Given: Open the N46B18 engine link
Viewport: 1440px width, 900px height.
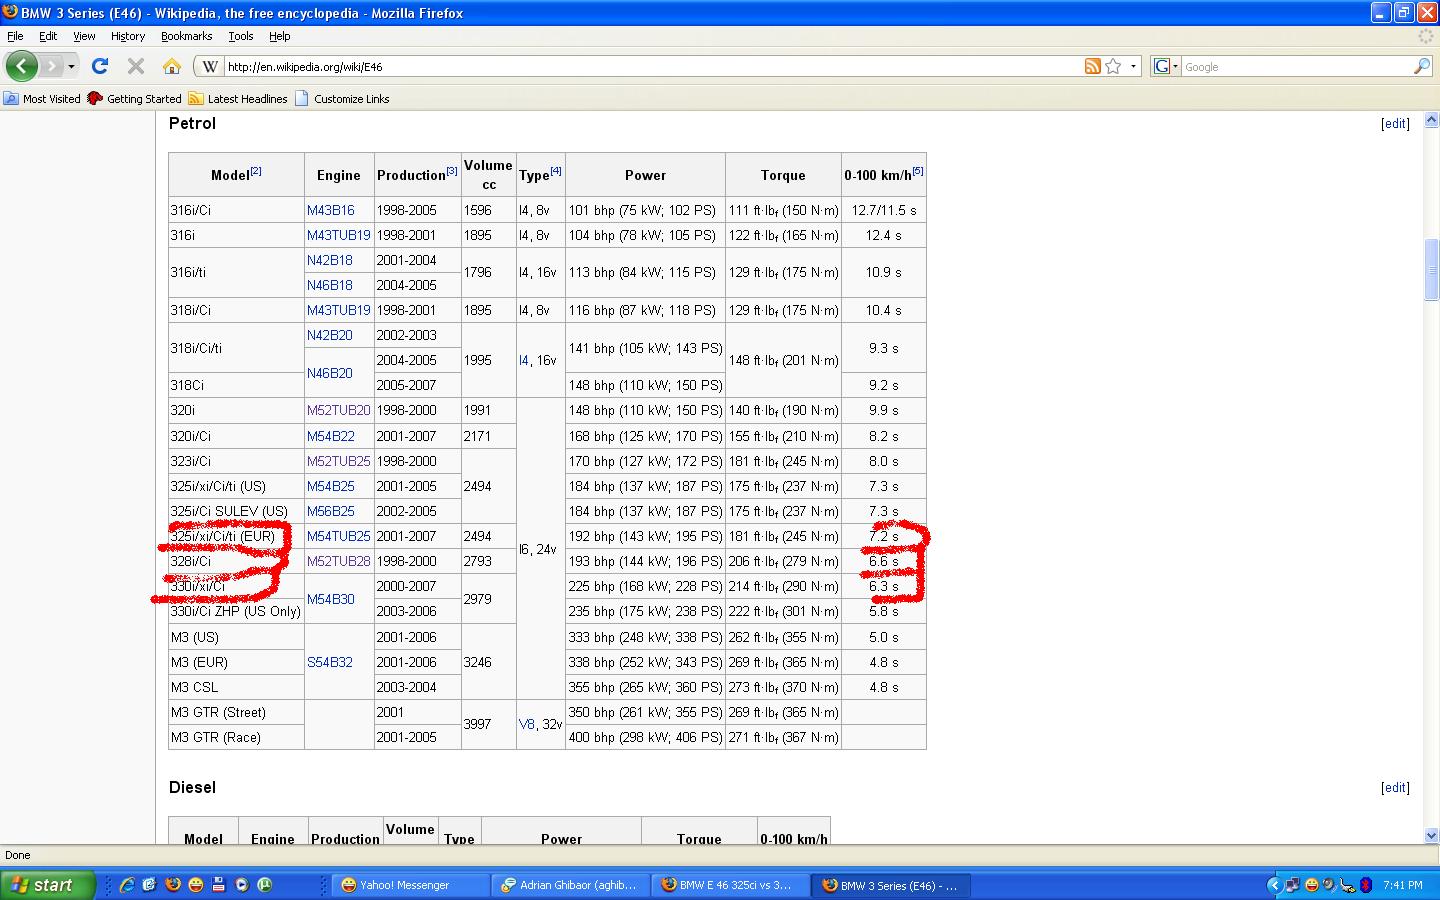Looking at the screenshot, I should tap(330, 285).
